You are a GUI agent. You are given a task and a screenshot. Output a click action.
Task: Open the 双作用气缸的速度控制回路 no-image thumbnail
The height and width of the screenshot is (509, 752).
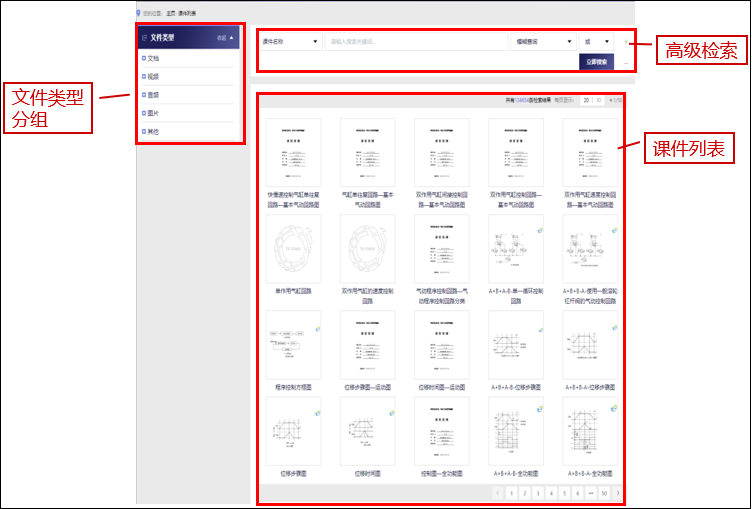click(x=367, y=249)
